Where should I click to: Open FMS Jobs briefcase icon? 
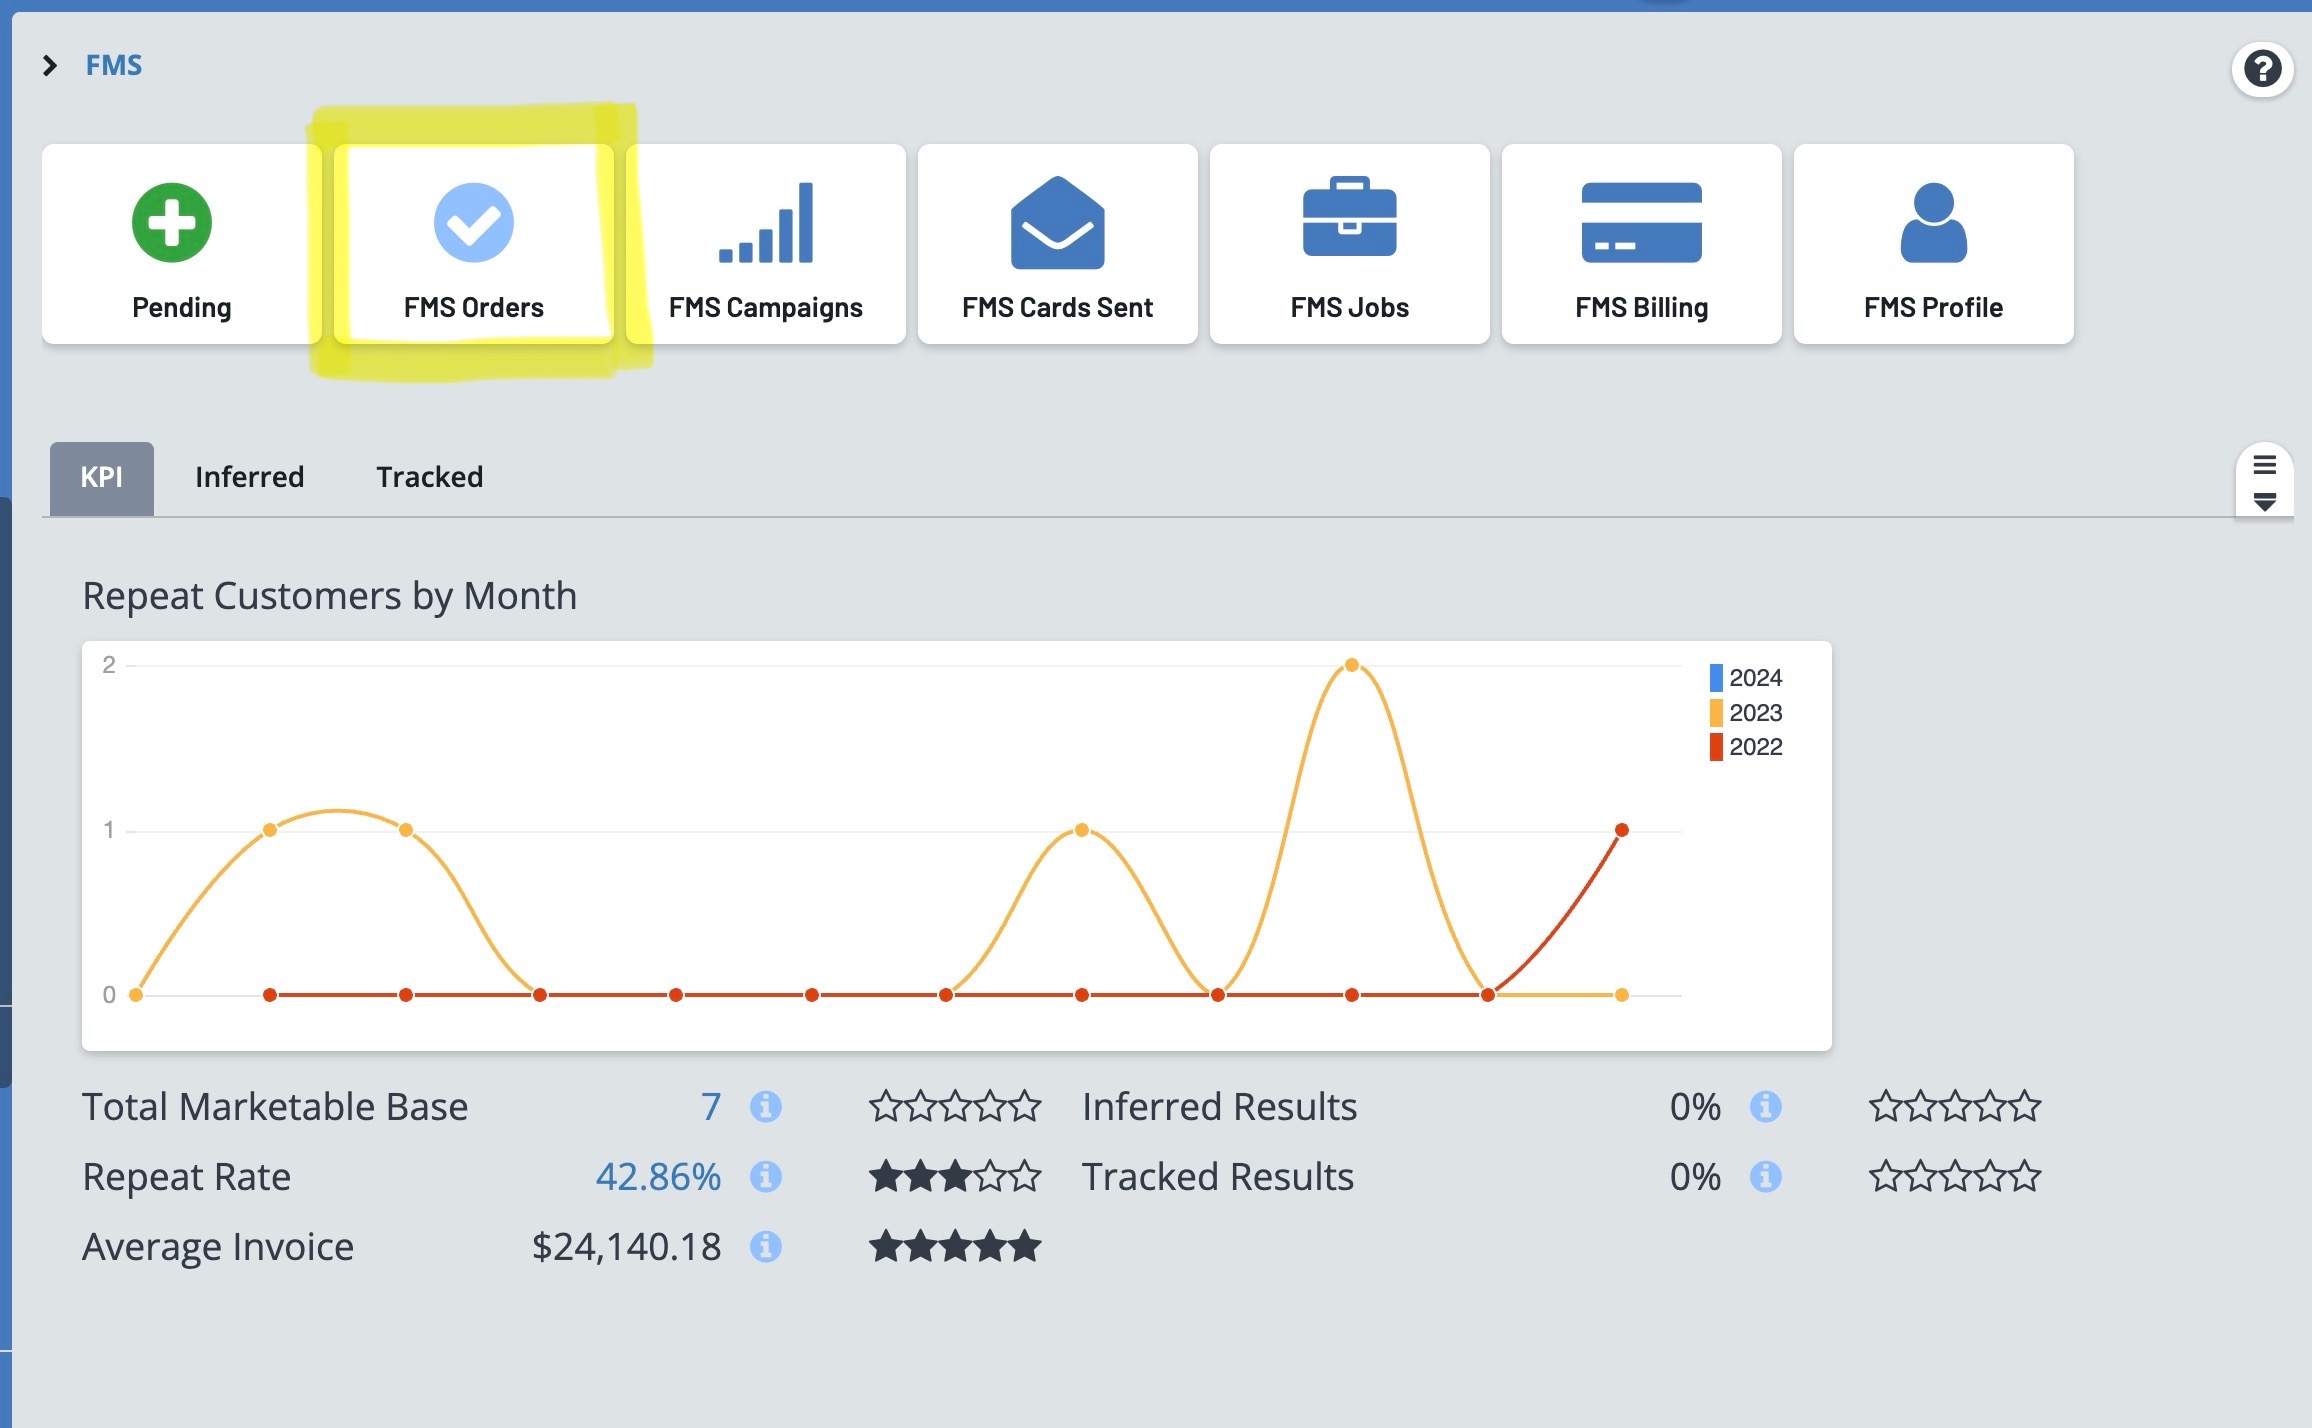1349,217
